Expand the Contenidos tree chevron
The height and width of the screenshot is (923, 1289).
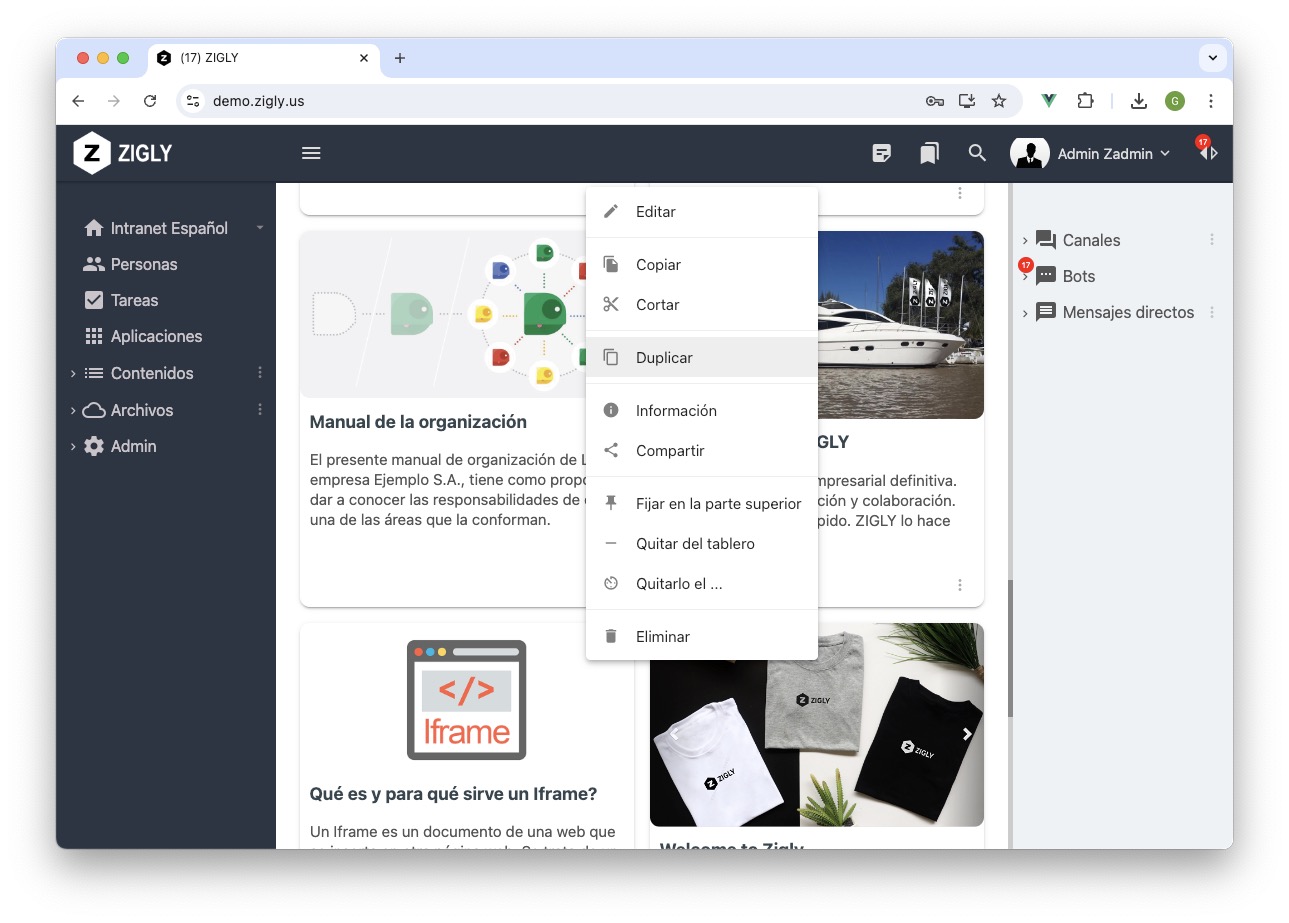click(x=73, y=373)
